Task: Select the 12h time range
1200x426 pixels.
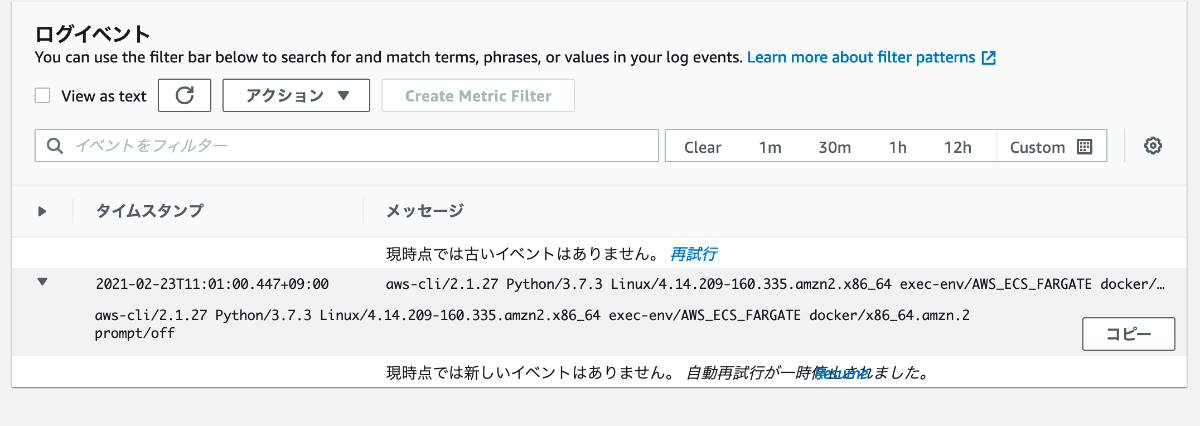Action: point(958,147)
